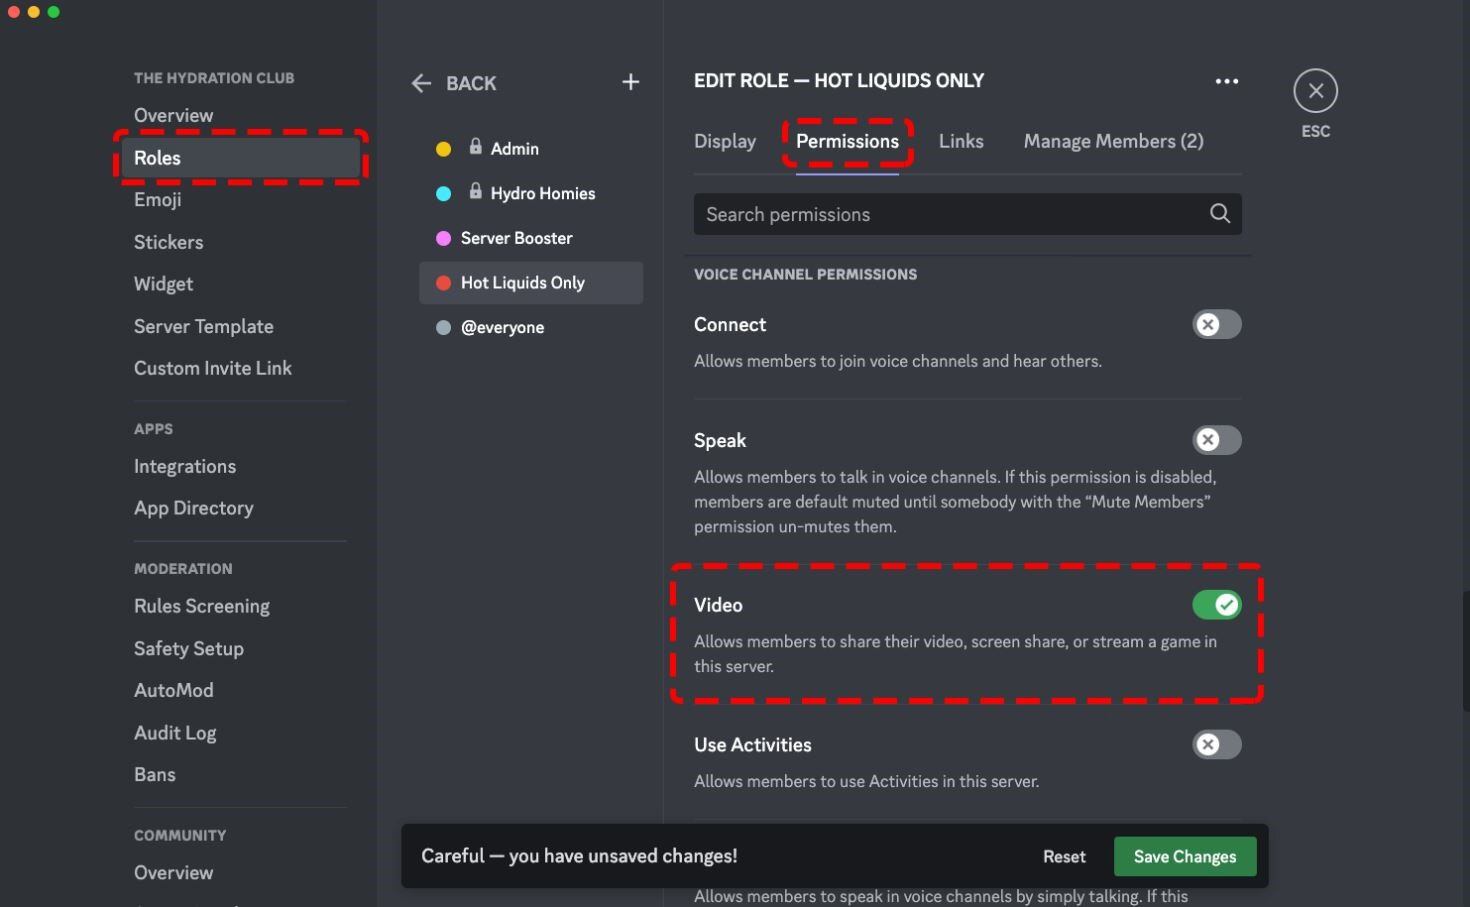This screenshot has height=907, width=1470.
Task: Click the back arrow icon
Action: click(x=421, y=84)
